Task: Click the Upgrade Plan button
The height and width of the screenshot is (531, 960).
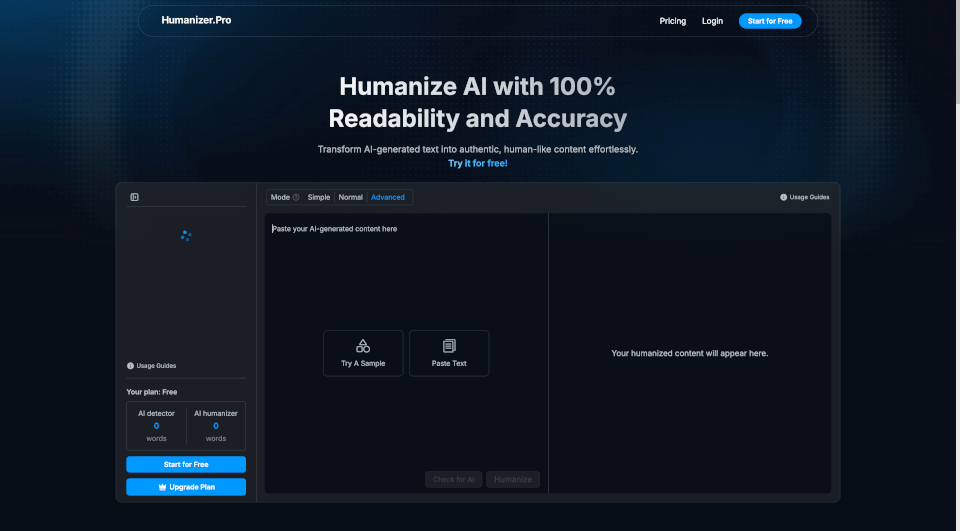Action: tap(186, 487)
